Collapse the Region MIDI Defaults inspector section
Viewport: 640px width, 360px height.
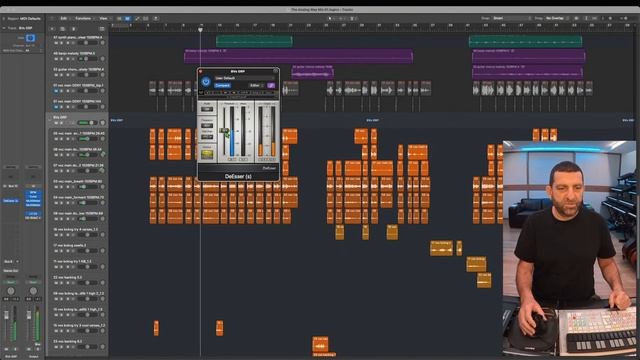point(4,18)
